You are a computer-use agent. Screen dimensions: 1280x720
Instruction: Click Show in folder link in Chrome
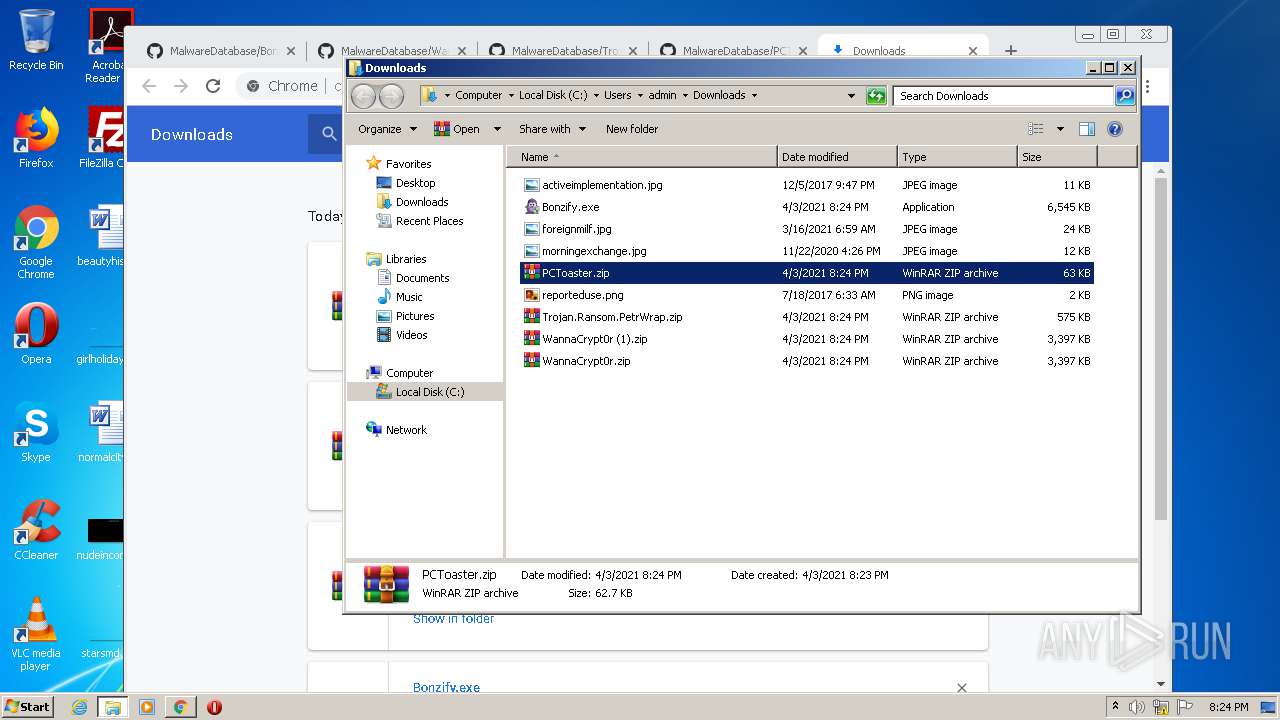click(453, 619)
